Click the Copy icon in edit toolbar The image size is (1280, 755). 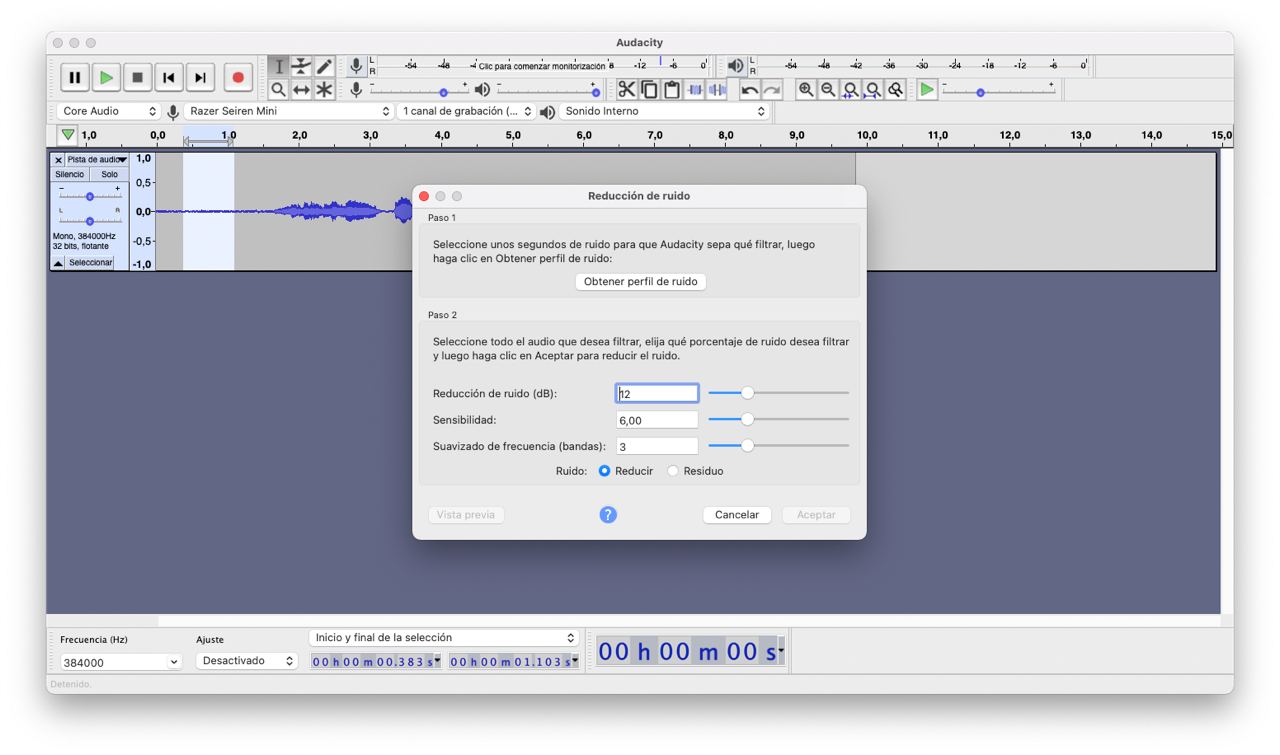pyautogui.click(x=649, y=89)
